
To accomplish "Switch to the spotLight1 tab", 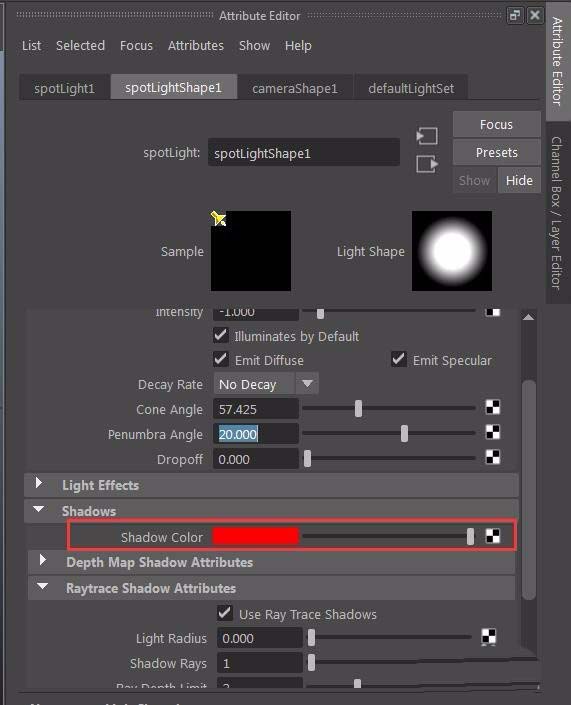I will pos(64,88).
